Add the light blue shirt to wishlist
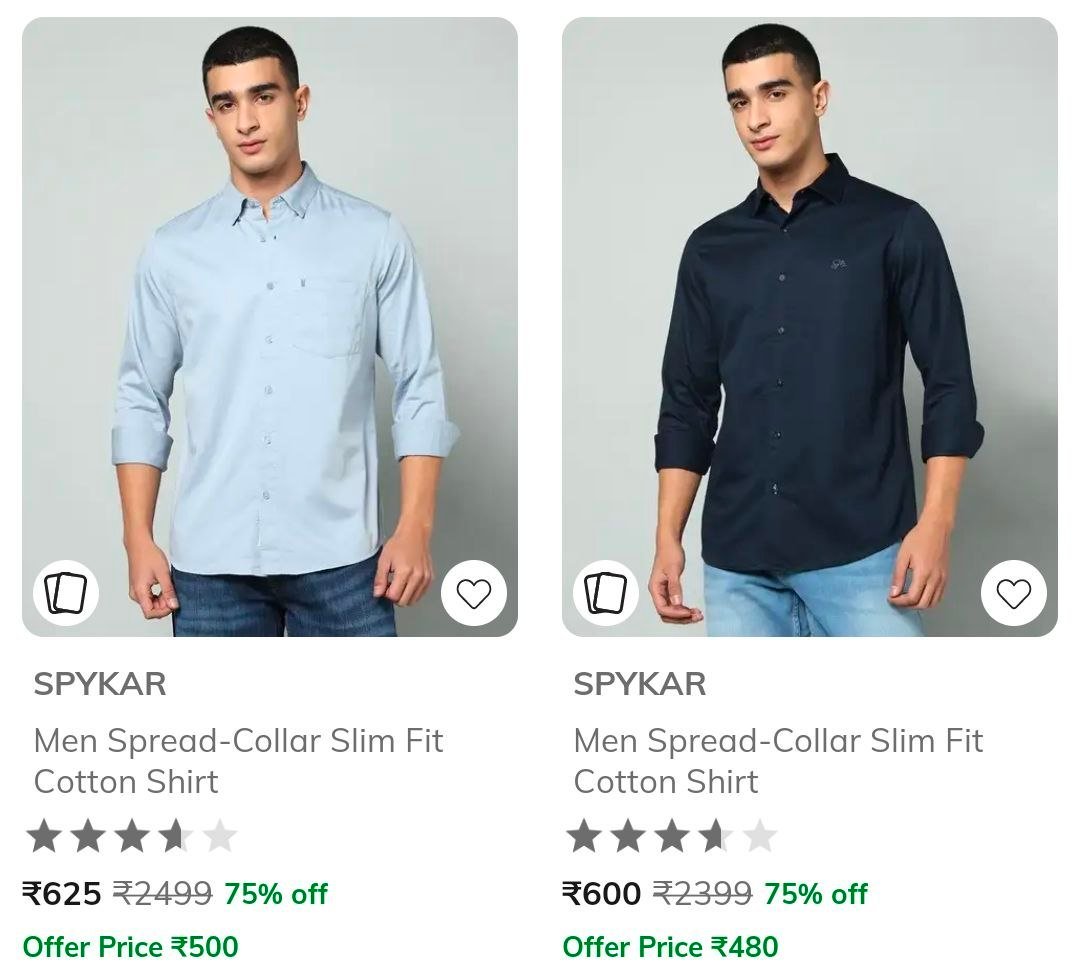 pyautogui.click(x=474, y=593)
